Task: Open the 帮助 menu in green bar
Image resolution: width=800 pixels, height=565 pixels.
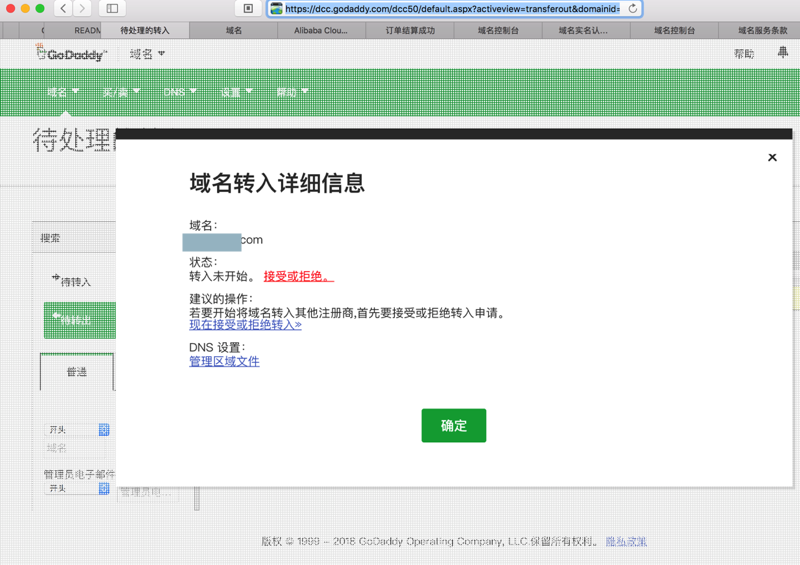Action: [292, 92]
